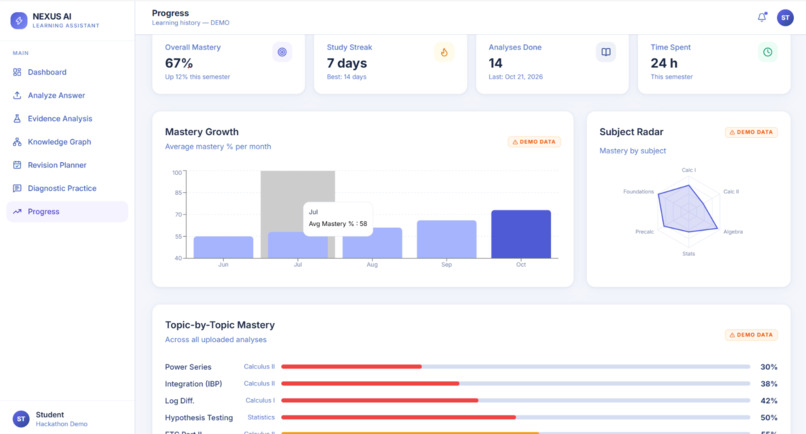The height and width of the screenshot is (434, 806).
Task: Click the Subject Radar polygon chart
Action: [x=687, y=209]
